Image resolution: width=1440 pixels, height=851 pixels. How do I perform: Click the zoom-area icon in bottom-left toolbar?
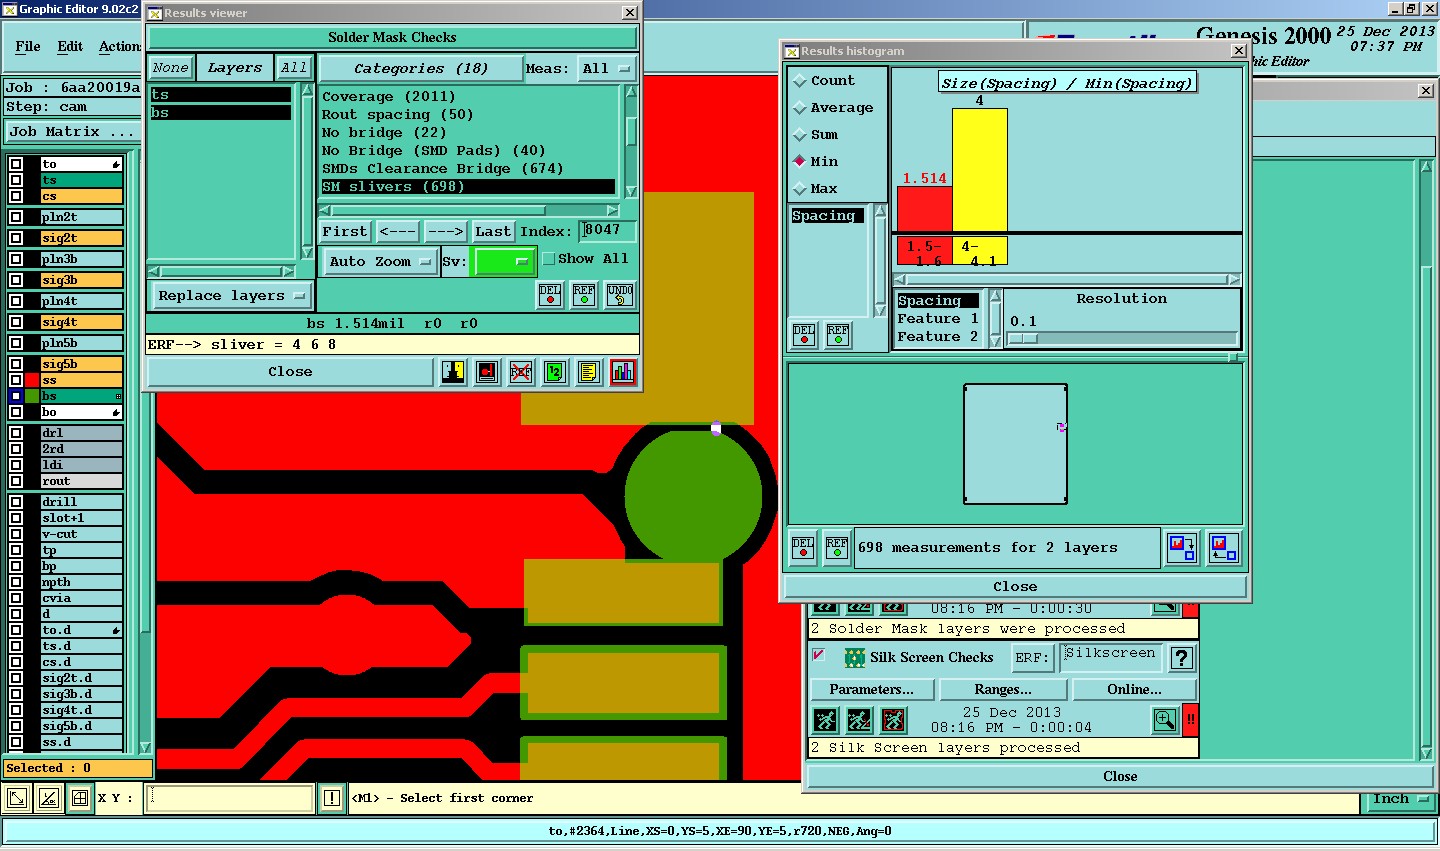coord(17,798)
